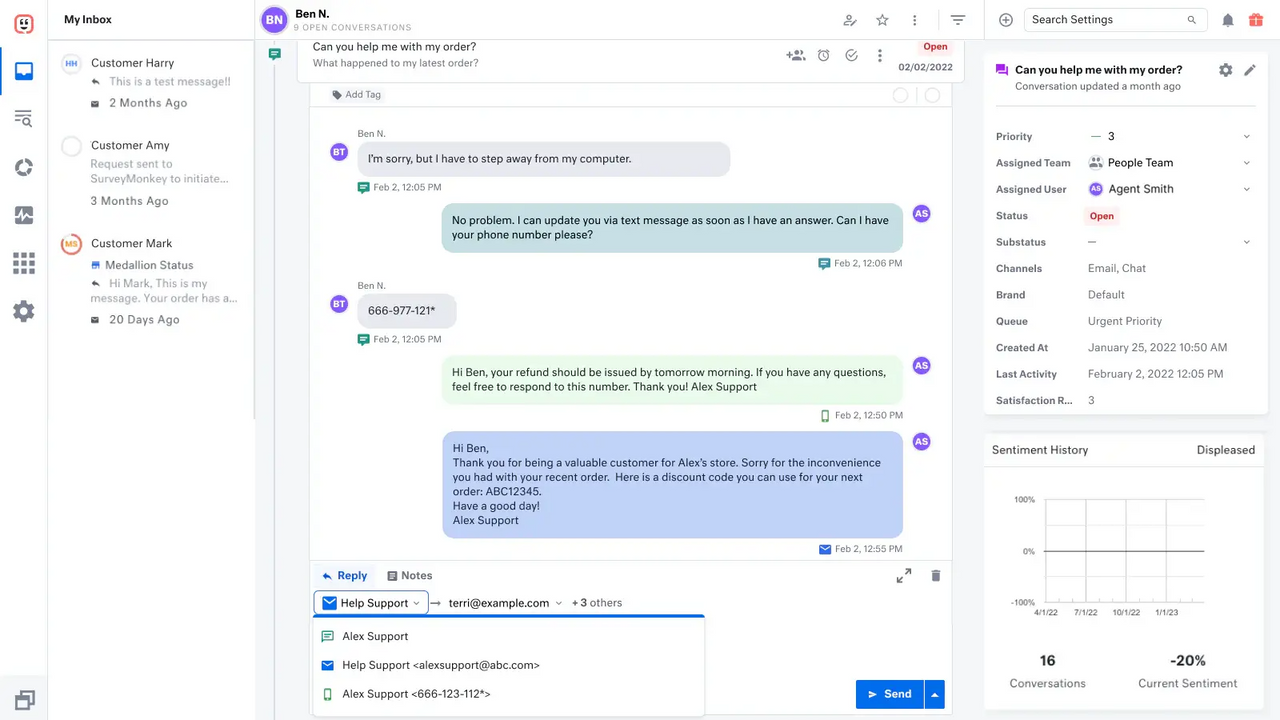Click the Search Settings field
Viewport: 1280px width, 720px height.
[x=1110, y=19]
